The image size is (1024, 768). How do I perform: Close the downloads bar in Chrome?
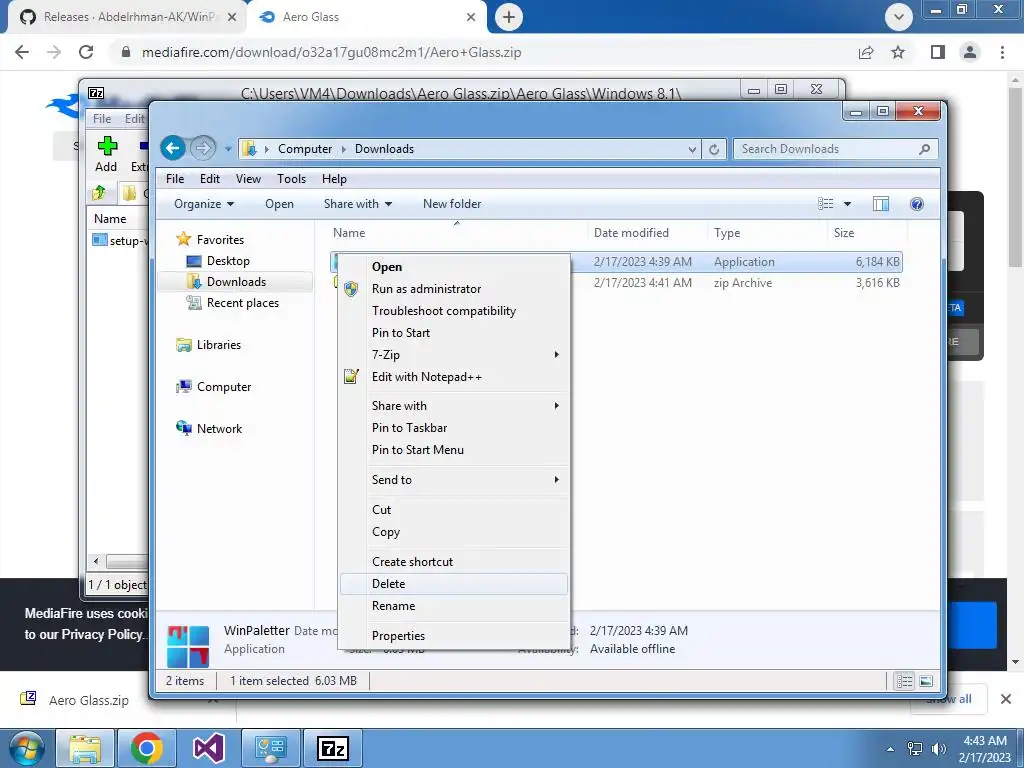[1006, 699]
